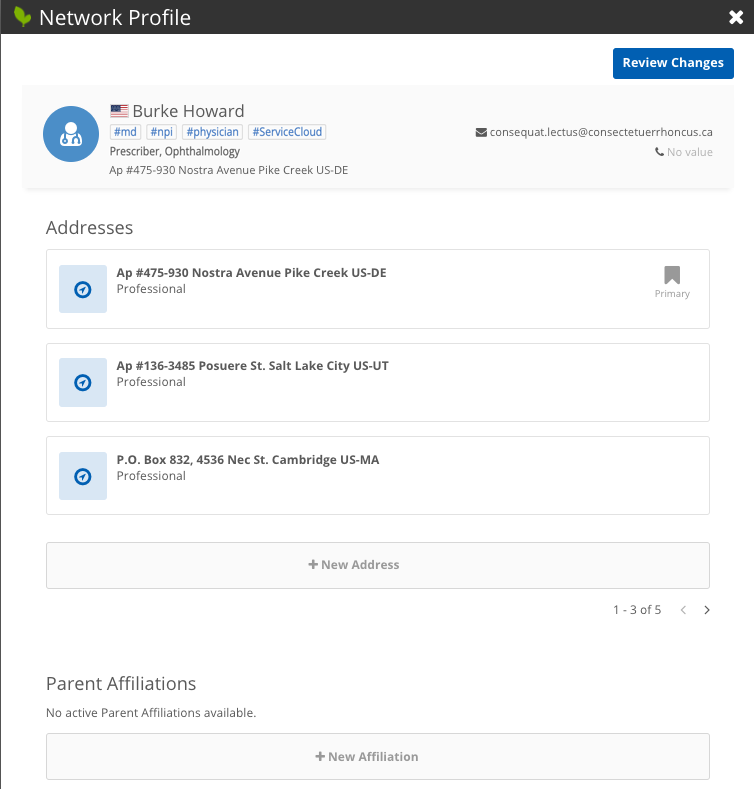Open the Posuere St. Salt Lake City address
Image resolution: width=754 pixels, height=789 pixels.
(252, 366)
